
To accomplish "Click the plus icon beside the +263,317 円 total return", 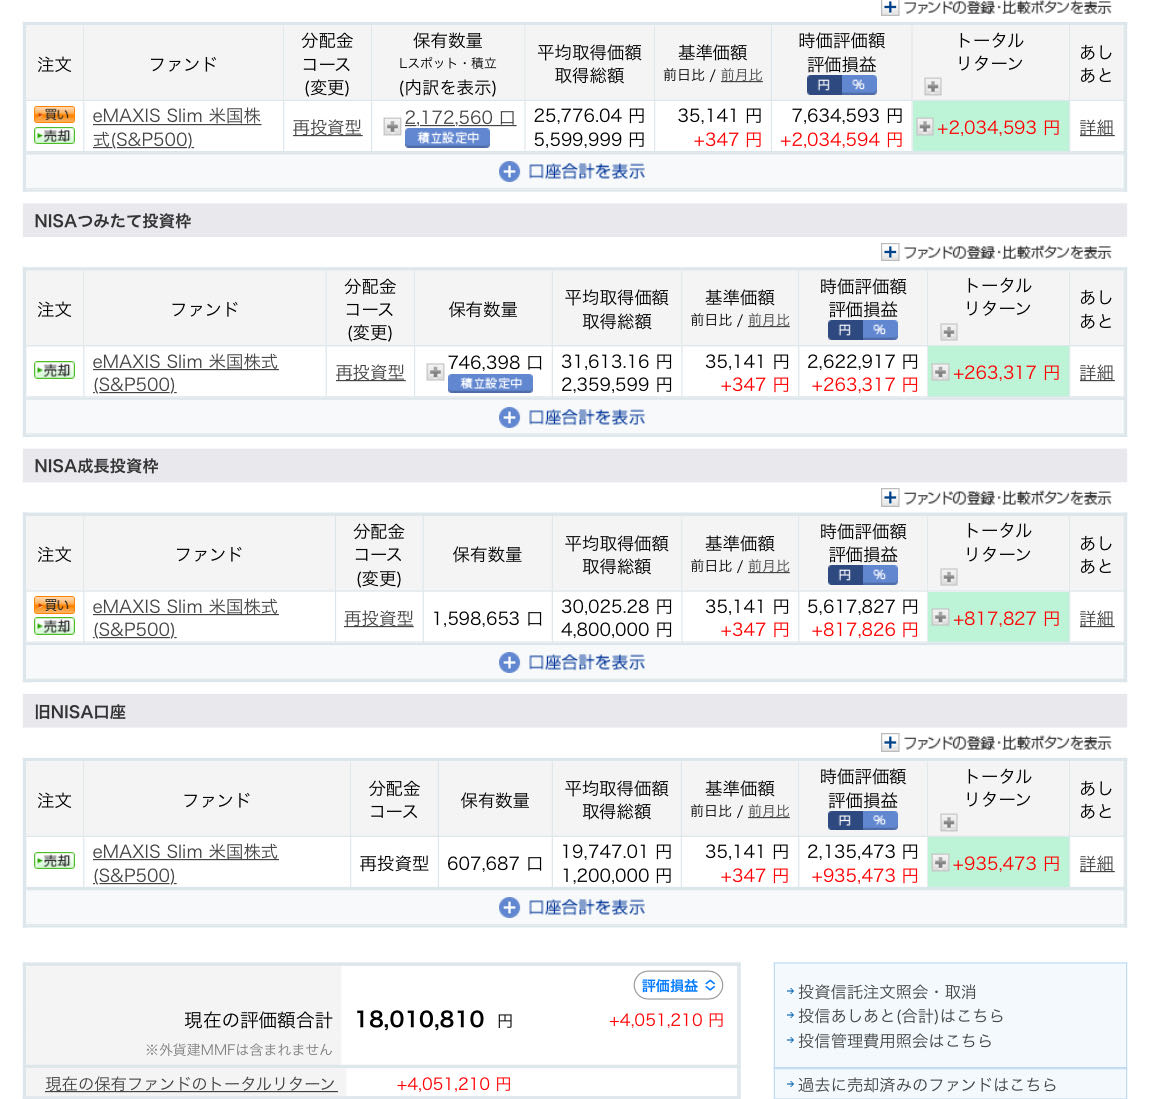I will [940, 372].
